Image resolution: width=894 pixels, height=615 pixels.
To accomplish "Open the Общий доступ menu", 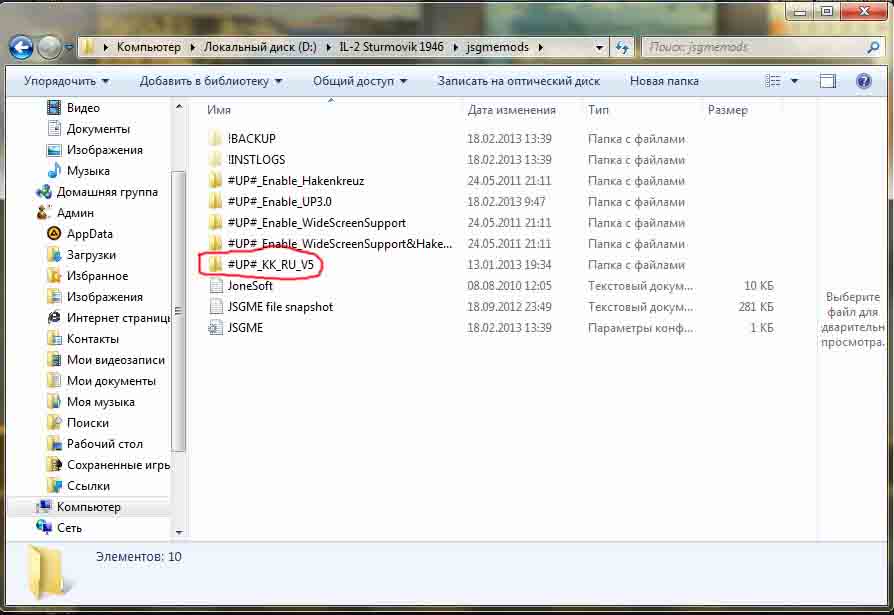I will click(360, 81).
